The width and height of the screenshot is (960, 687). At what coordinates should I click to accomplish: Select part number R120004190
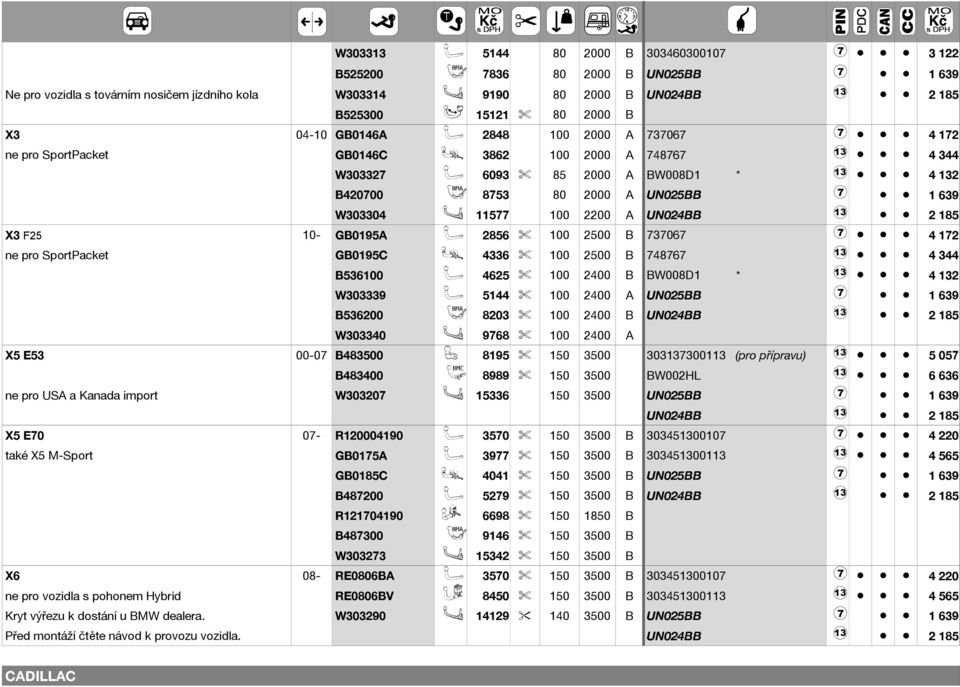369,436
